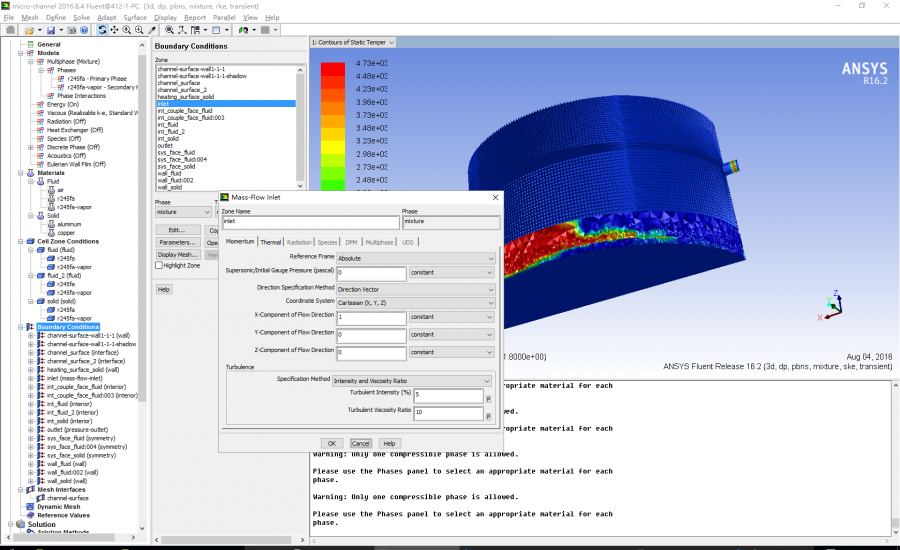Select the rotate view tool
The width and height of the screenshot is (900, 550).
pos(102,30)
